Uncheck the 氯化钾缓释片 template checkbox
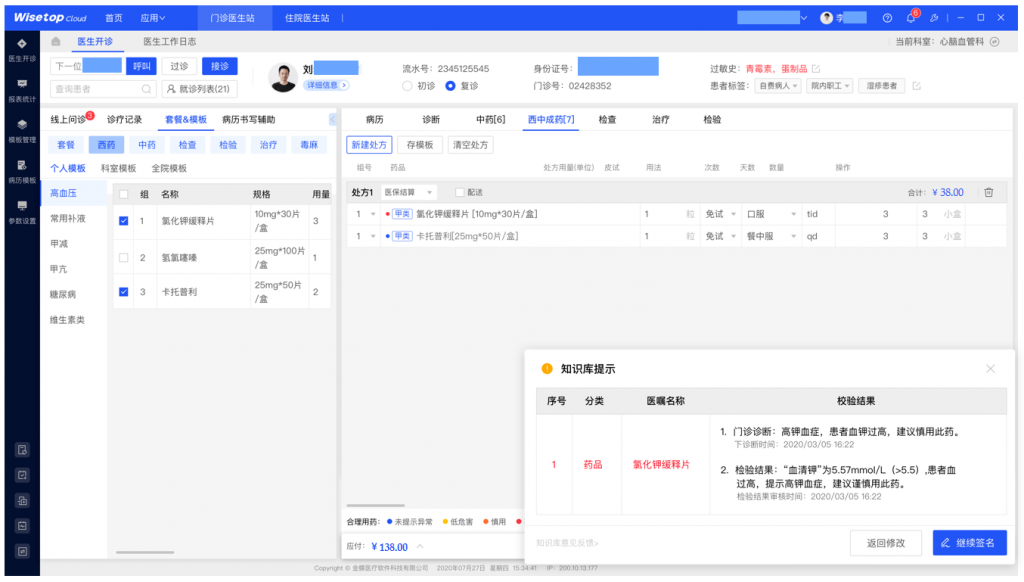The width and height of the screenshot is (1024, 582). point(123,222)
